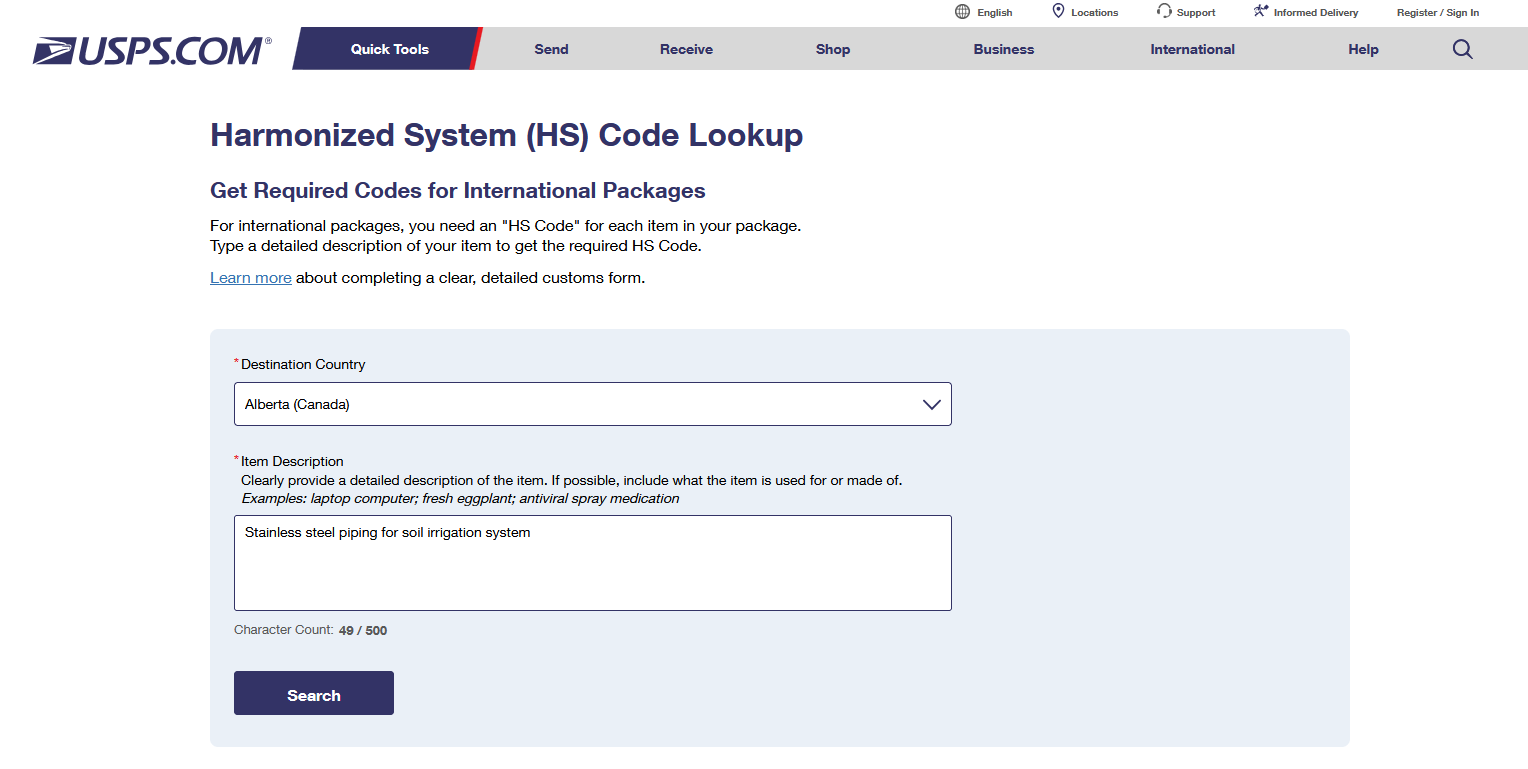
Task: Click the Support headset icon
Action: (x=1164, y=12)
